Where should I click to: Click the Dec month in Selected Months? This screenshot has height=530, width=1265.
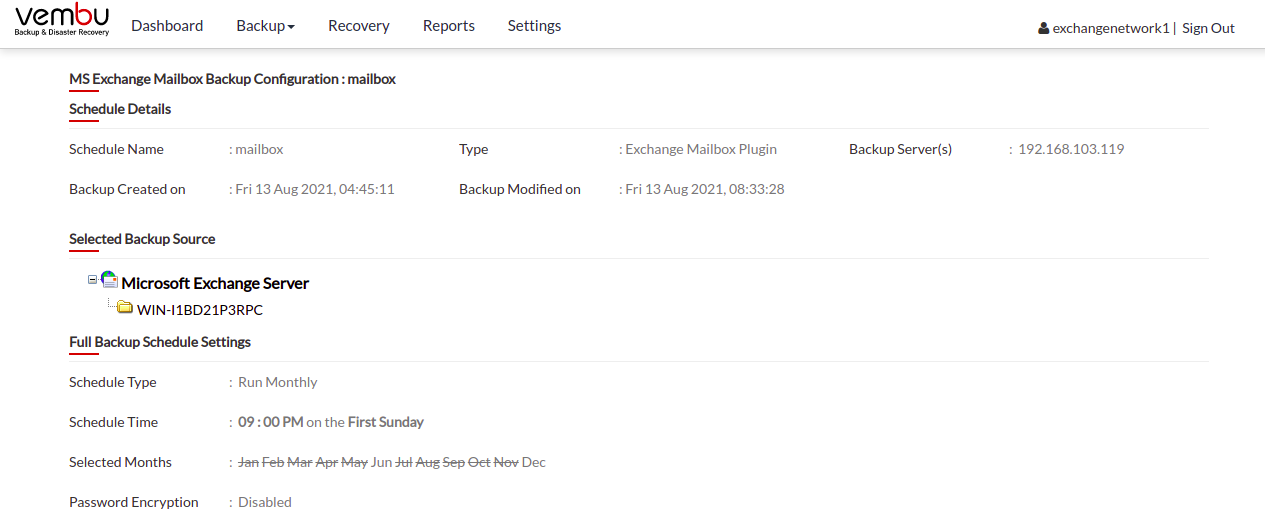click(534, 462)
